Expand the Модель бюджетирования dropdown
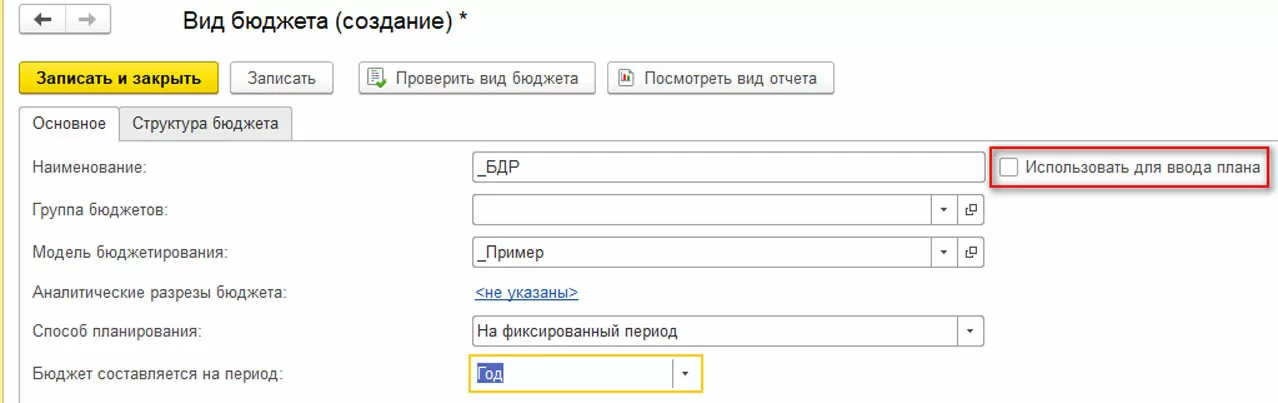This screenshot has height=403, width=1278. pyautogui.click(x=943, y=251)
